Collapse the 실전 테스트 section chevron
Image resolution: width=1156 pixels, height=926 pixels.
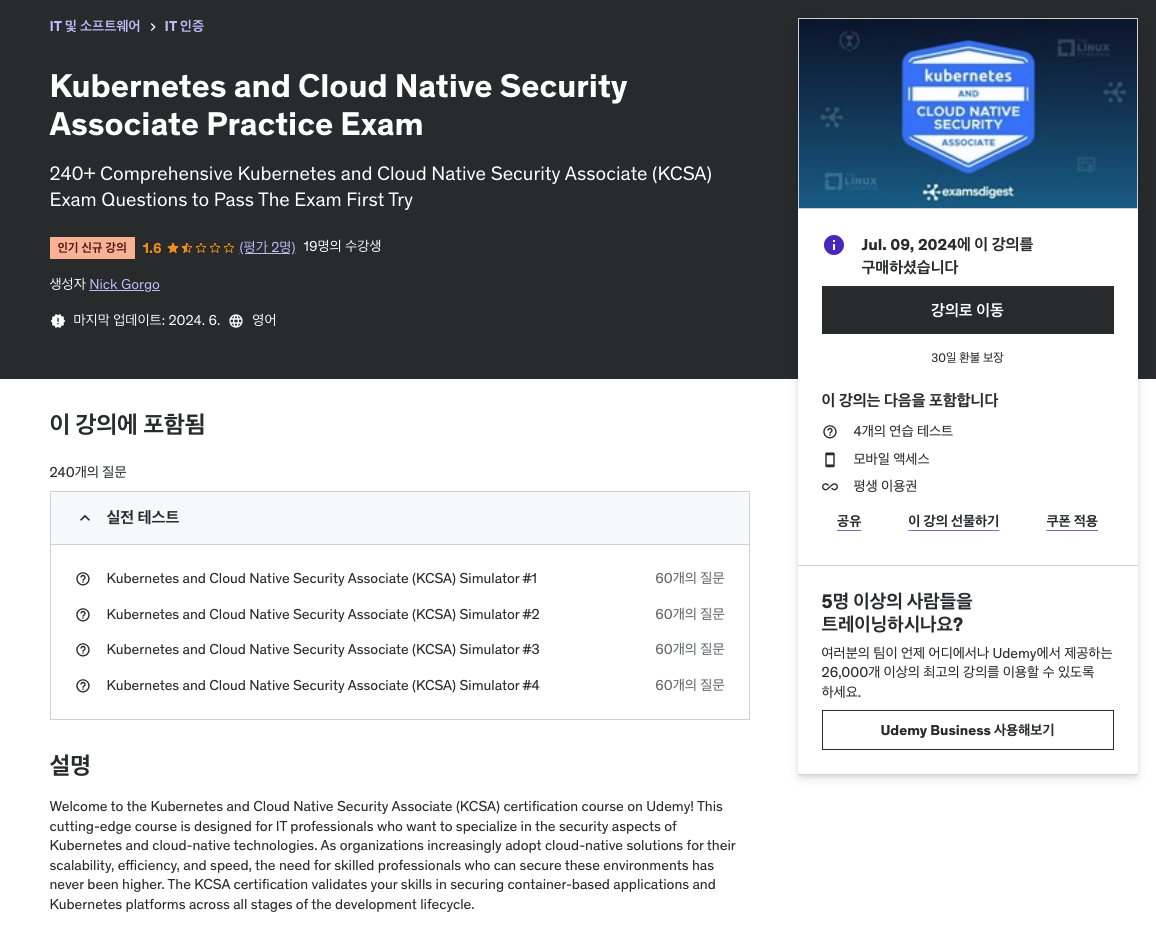coord(85,518)
